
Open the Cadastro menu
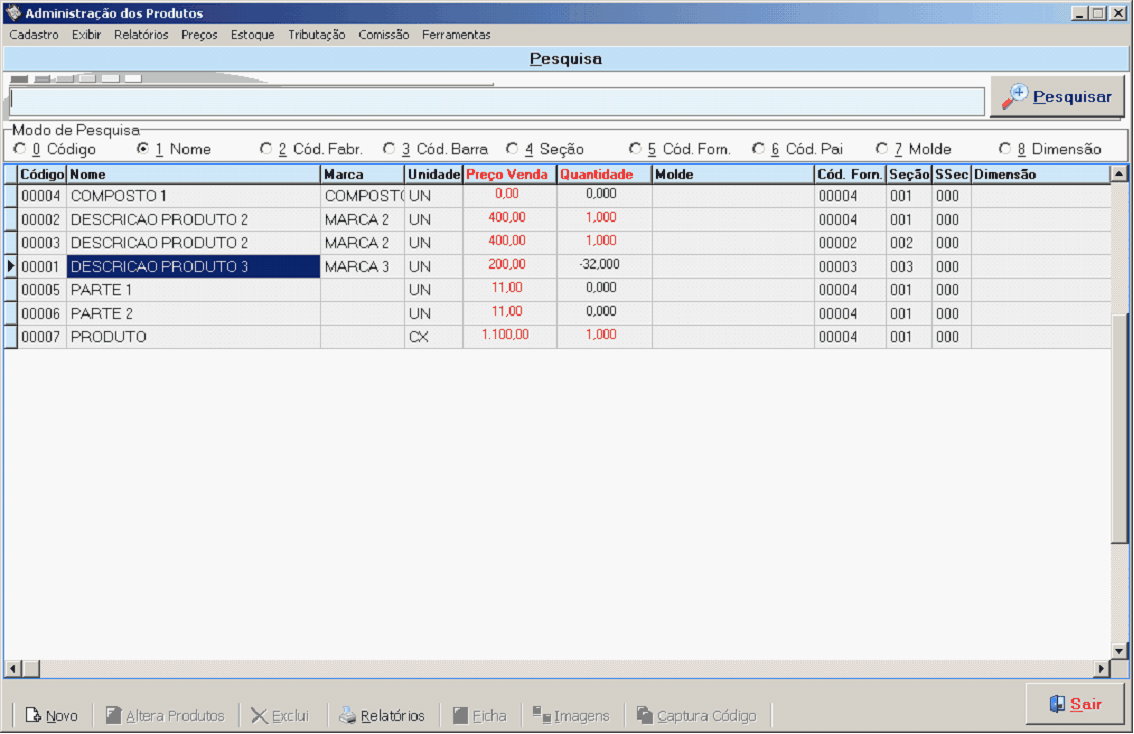34,34
